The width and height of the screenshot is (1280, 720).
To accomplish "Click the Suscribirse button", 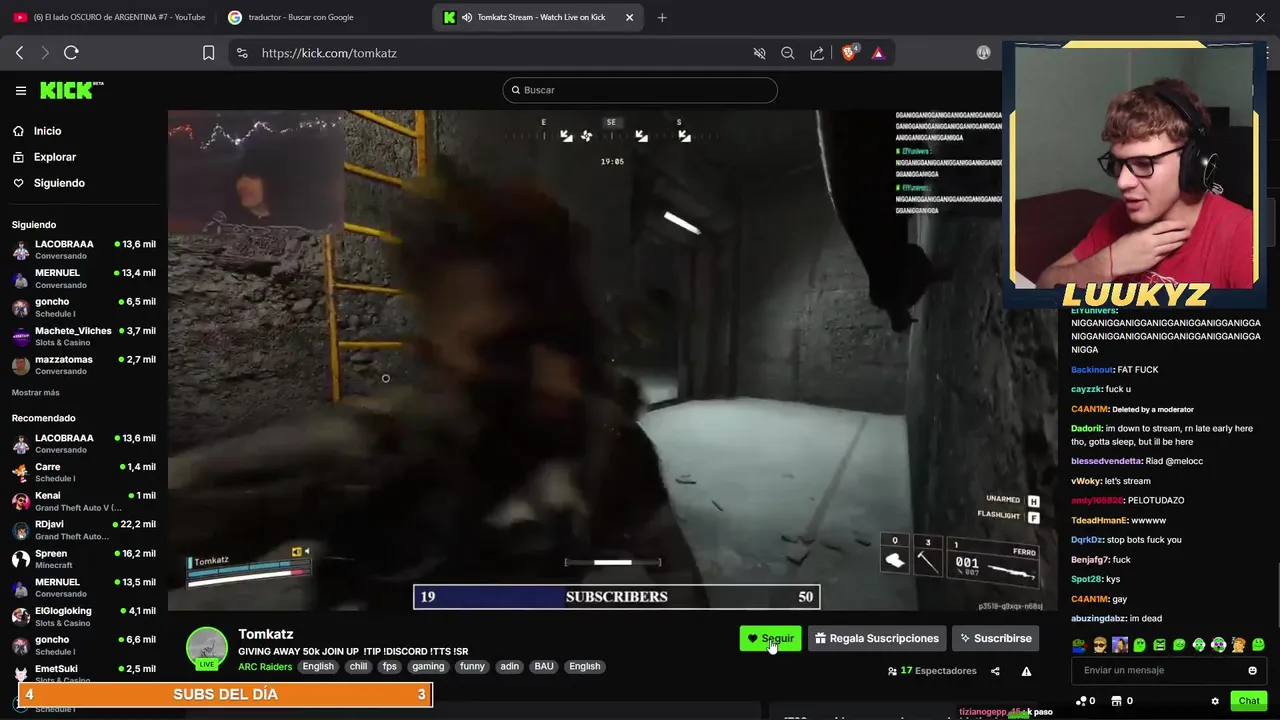I will (995, 638).
